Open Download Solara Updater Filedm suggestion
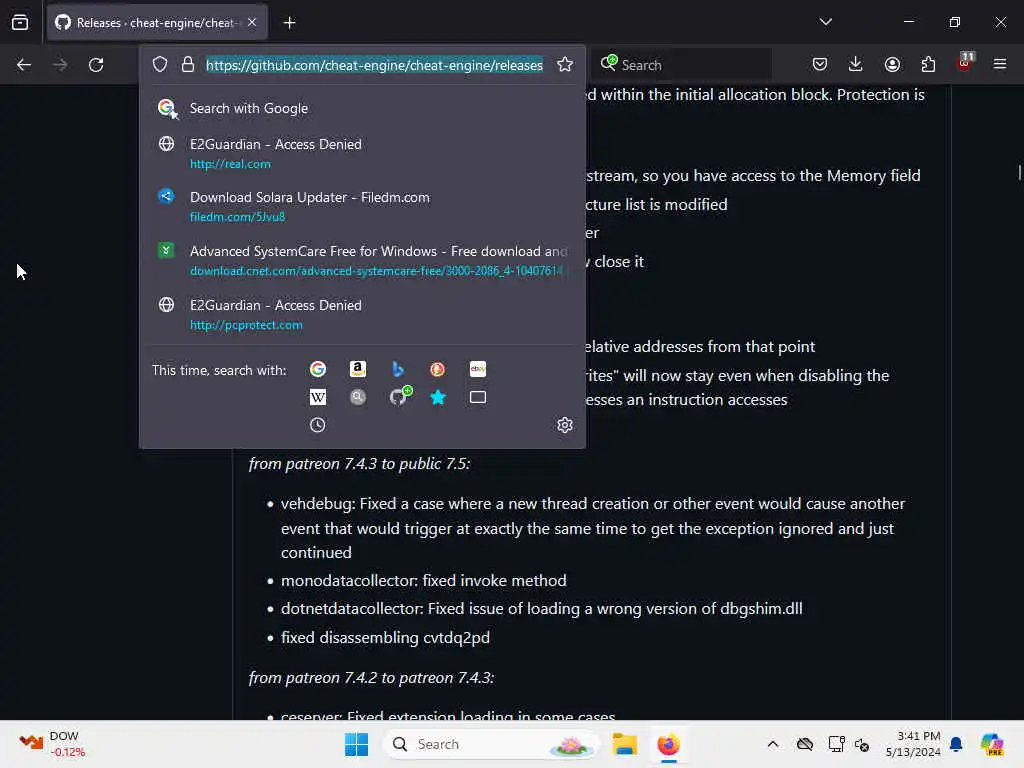The image size is (1024, 768). 362,206
